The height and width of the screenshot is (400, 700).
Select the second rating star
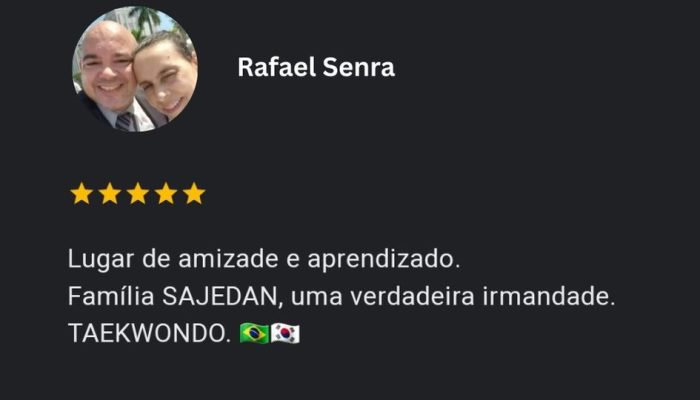[110, 194]
